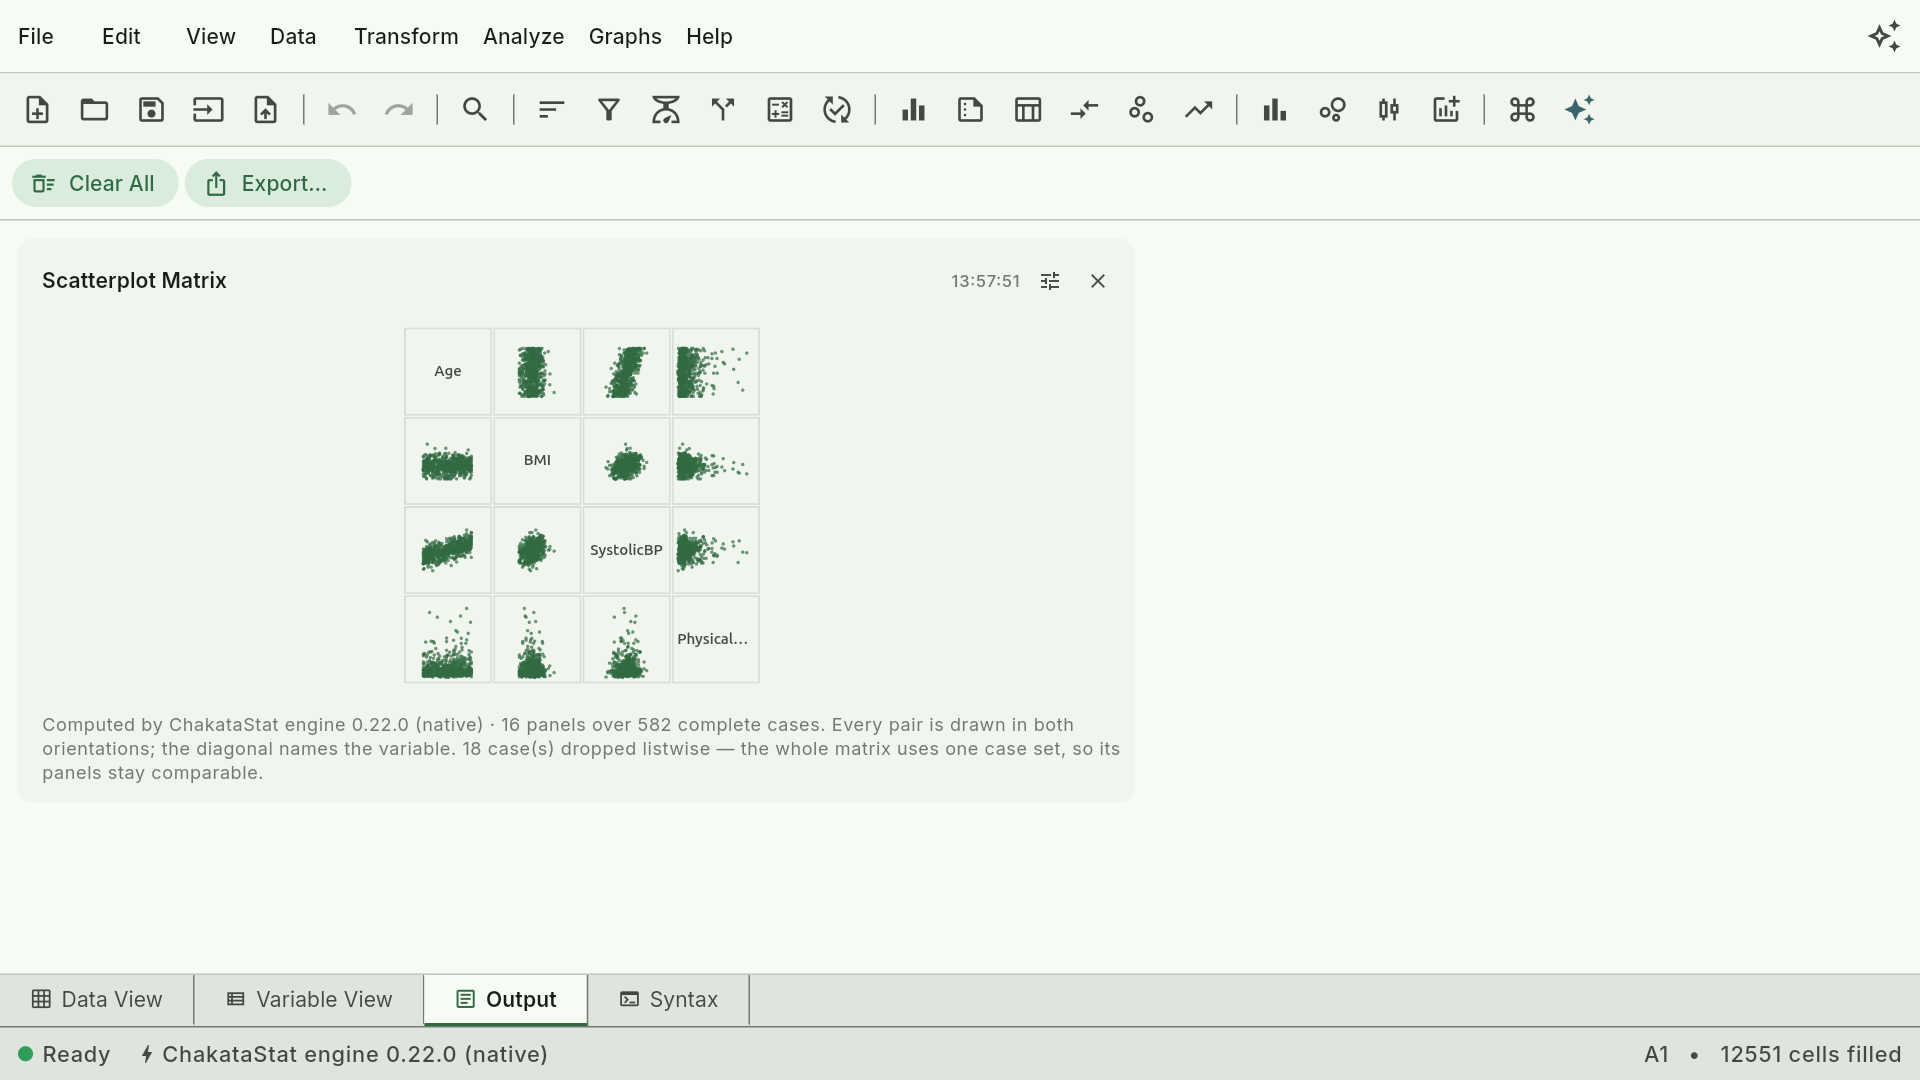Click the import data arrow-into-box icon

[208, 110]
